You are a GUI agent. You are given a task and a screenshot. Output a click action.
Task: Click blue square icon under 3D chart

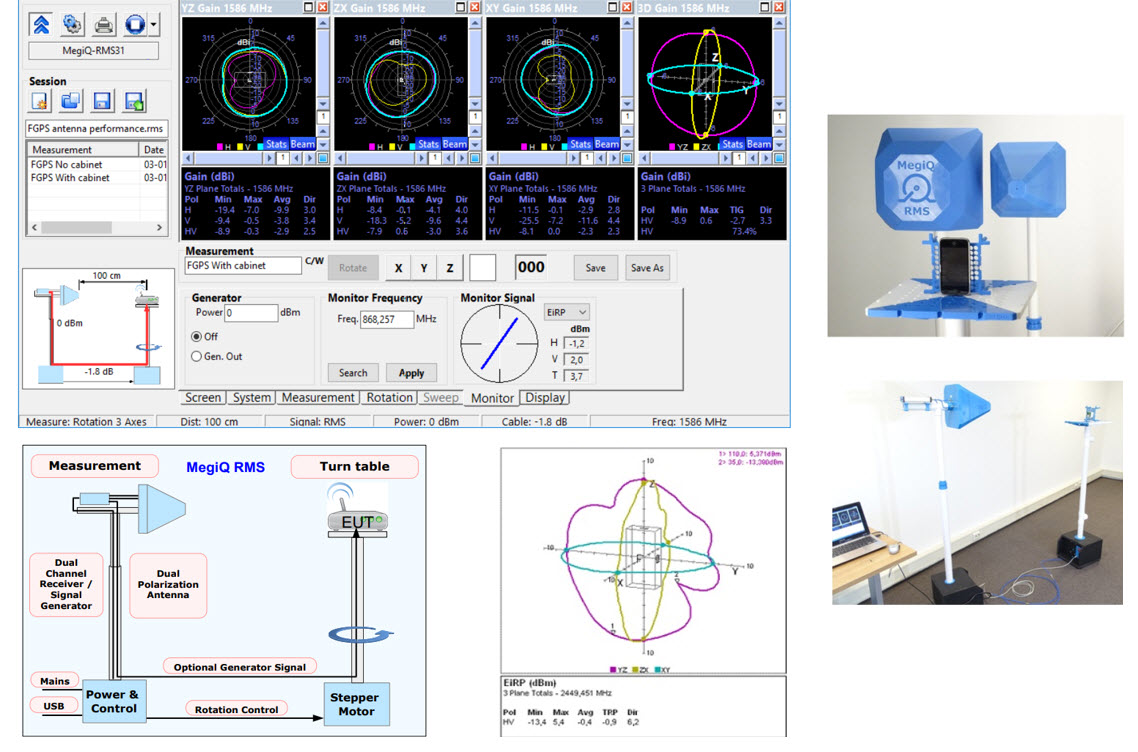[779, 158]
